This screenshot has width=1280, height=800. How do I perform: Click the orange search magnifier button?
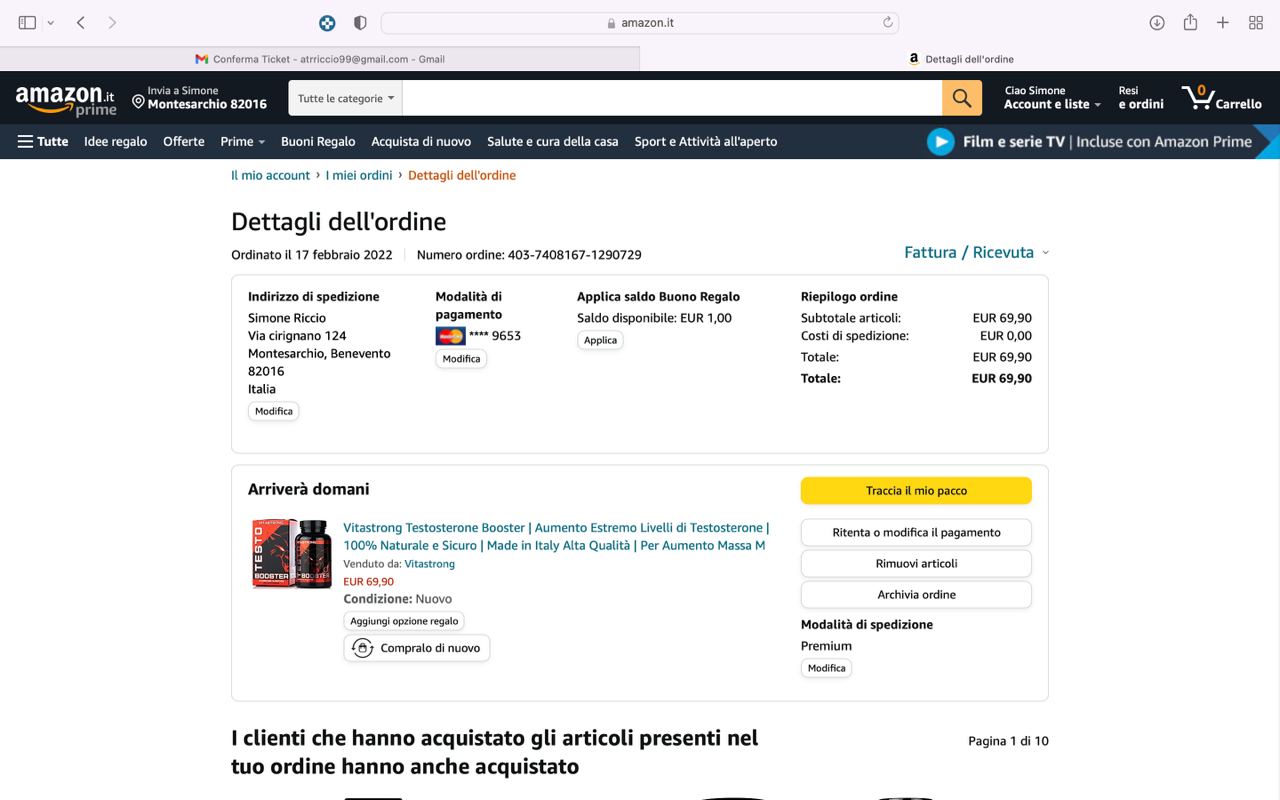point(961,98)
